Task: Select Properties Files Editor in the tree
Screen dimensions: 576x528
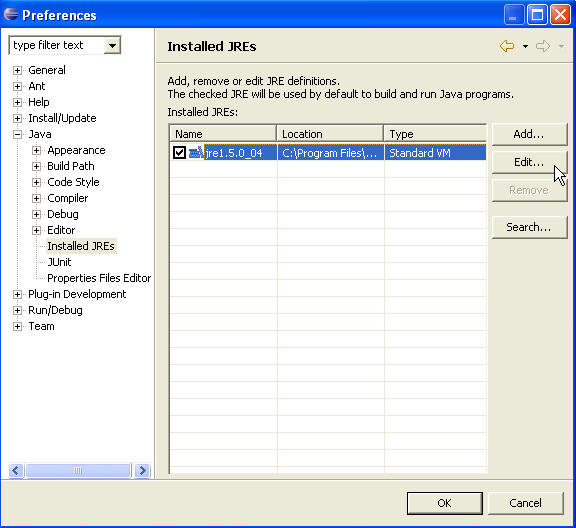Action: coord(99,278)
